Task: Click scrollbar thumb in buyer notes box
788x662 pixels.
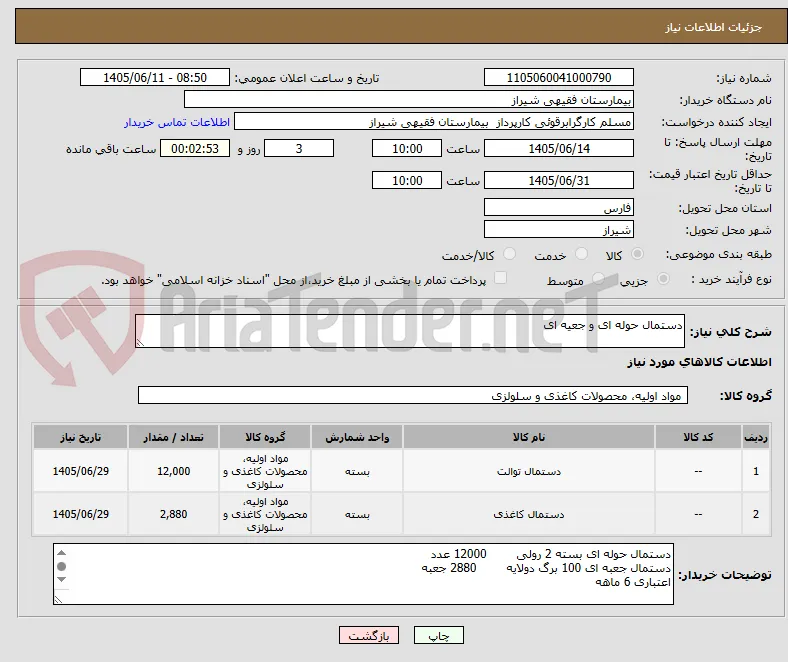Action: click(61, 566)
